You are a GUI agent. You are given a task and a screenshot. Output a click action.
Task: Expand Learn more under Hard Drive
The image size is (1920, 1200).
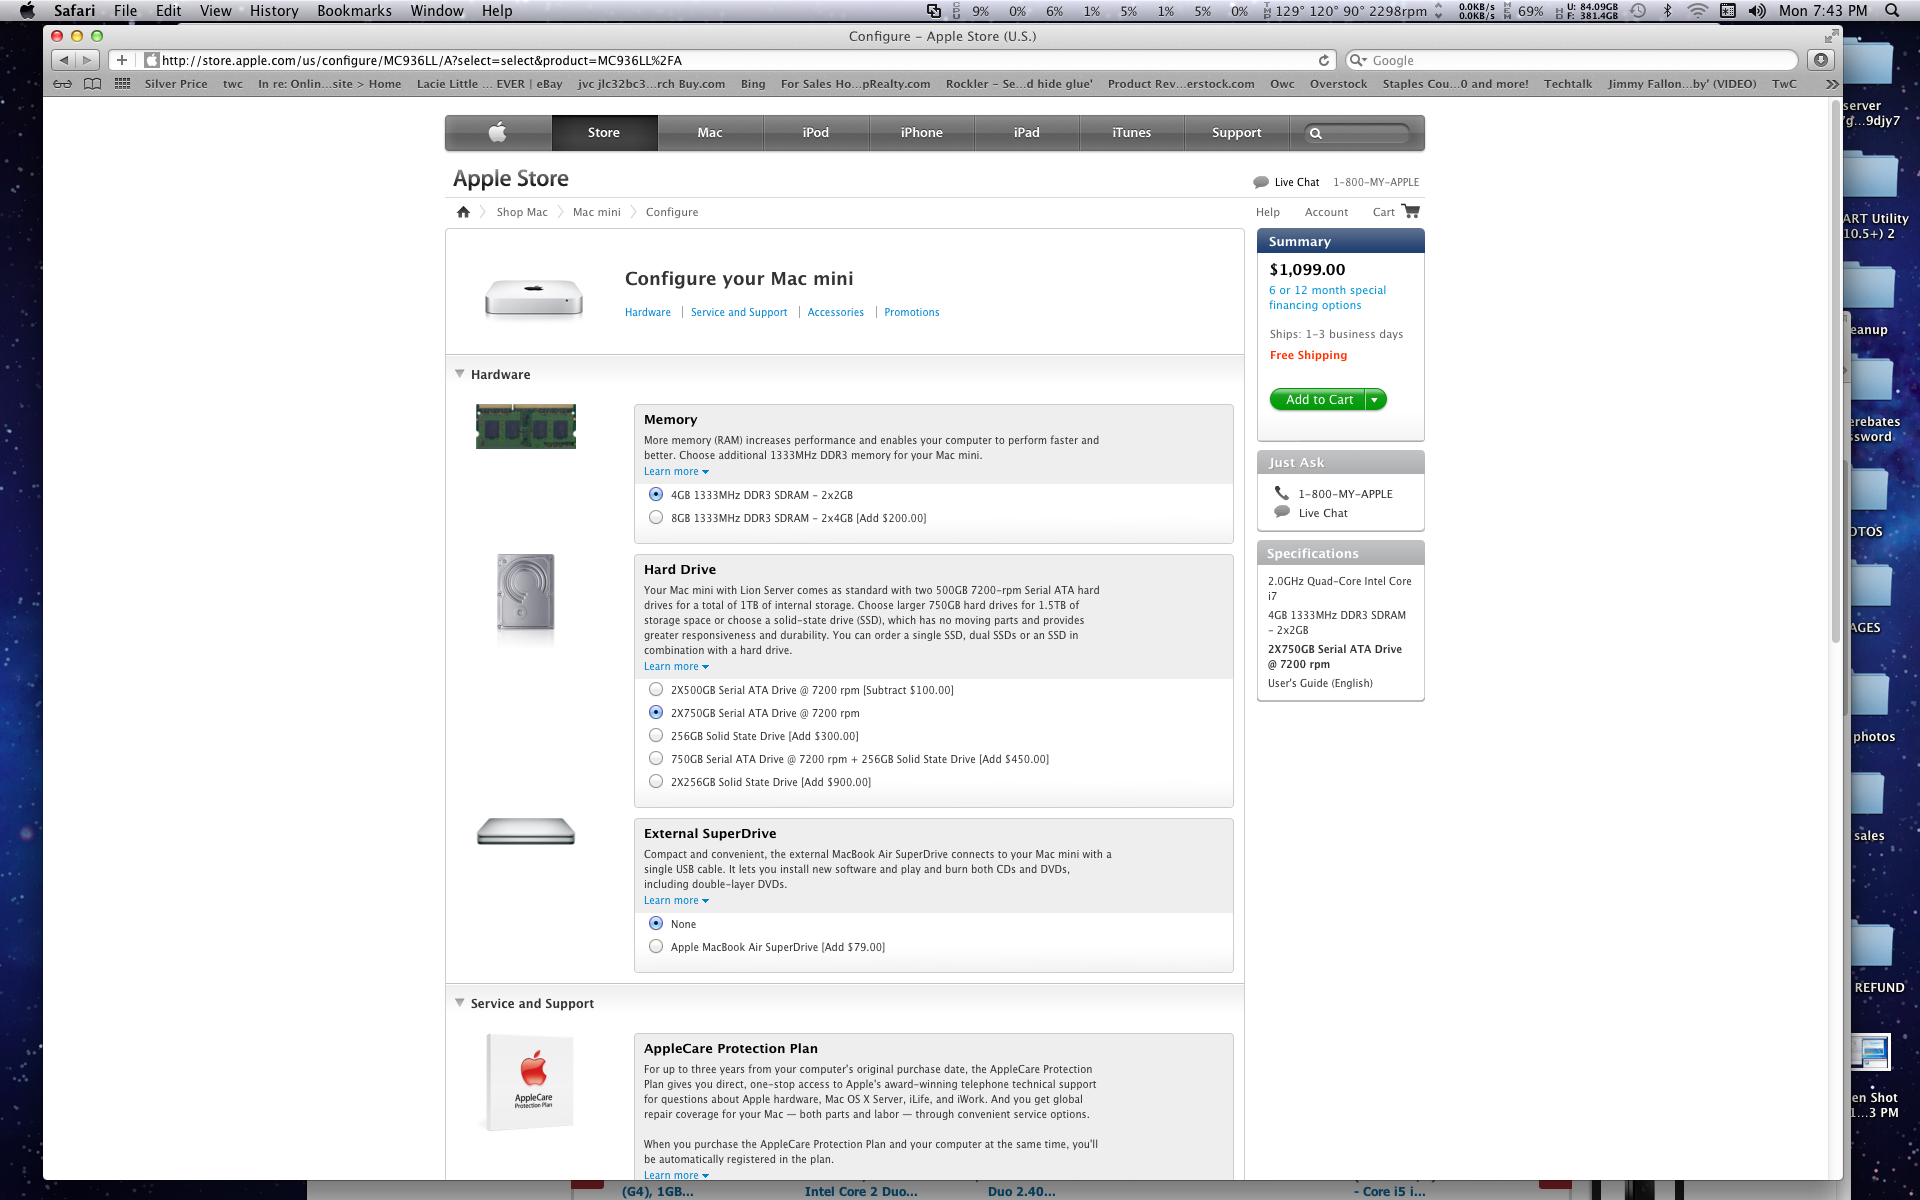[676, 666]
